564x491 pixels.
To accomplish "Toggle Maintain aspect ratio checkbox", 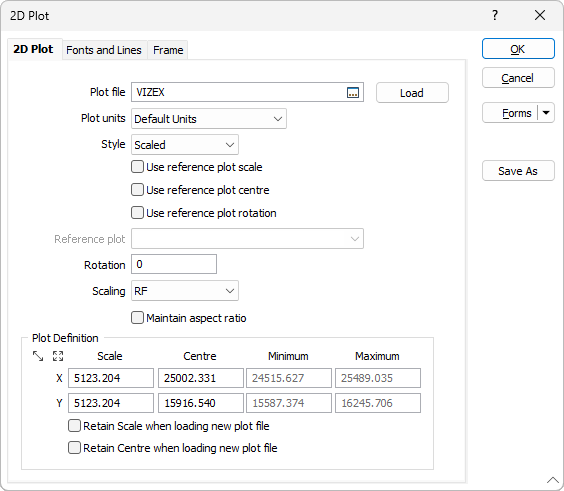I will point(137,318).
